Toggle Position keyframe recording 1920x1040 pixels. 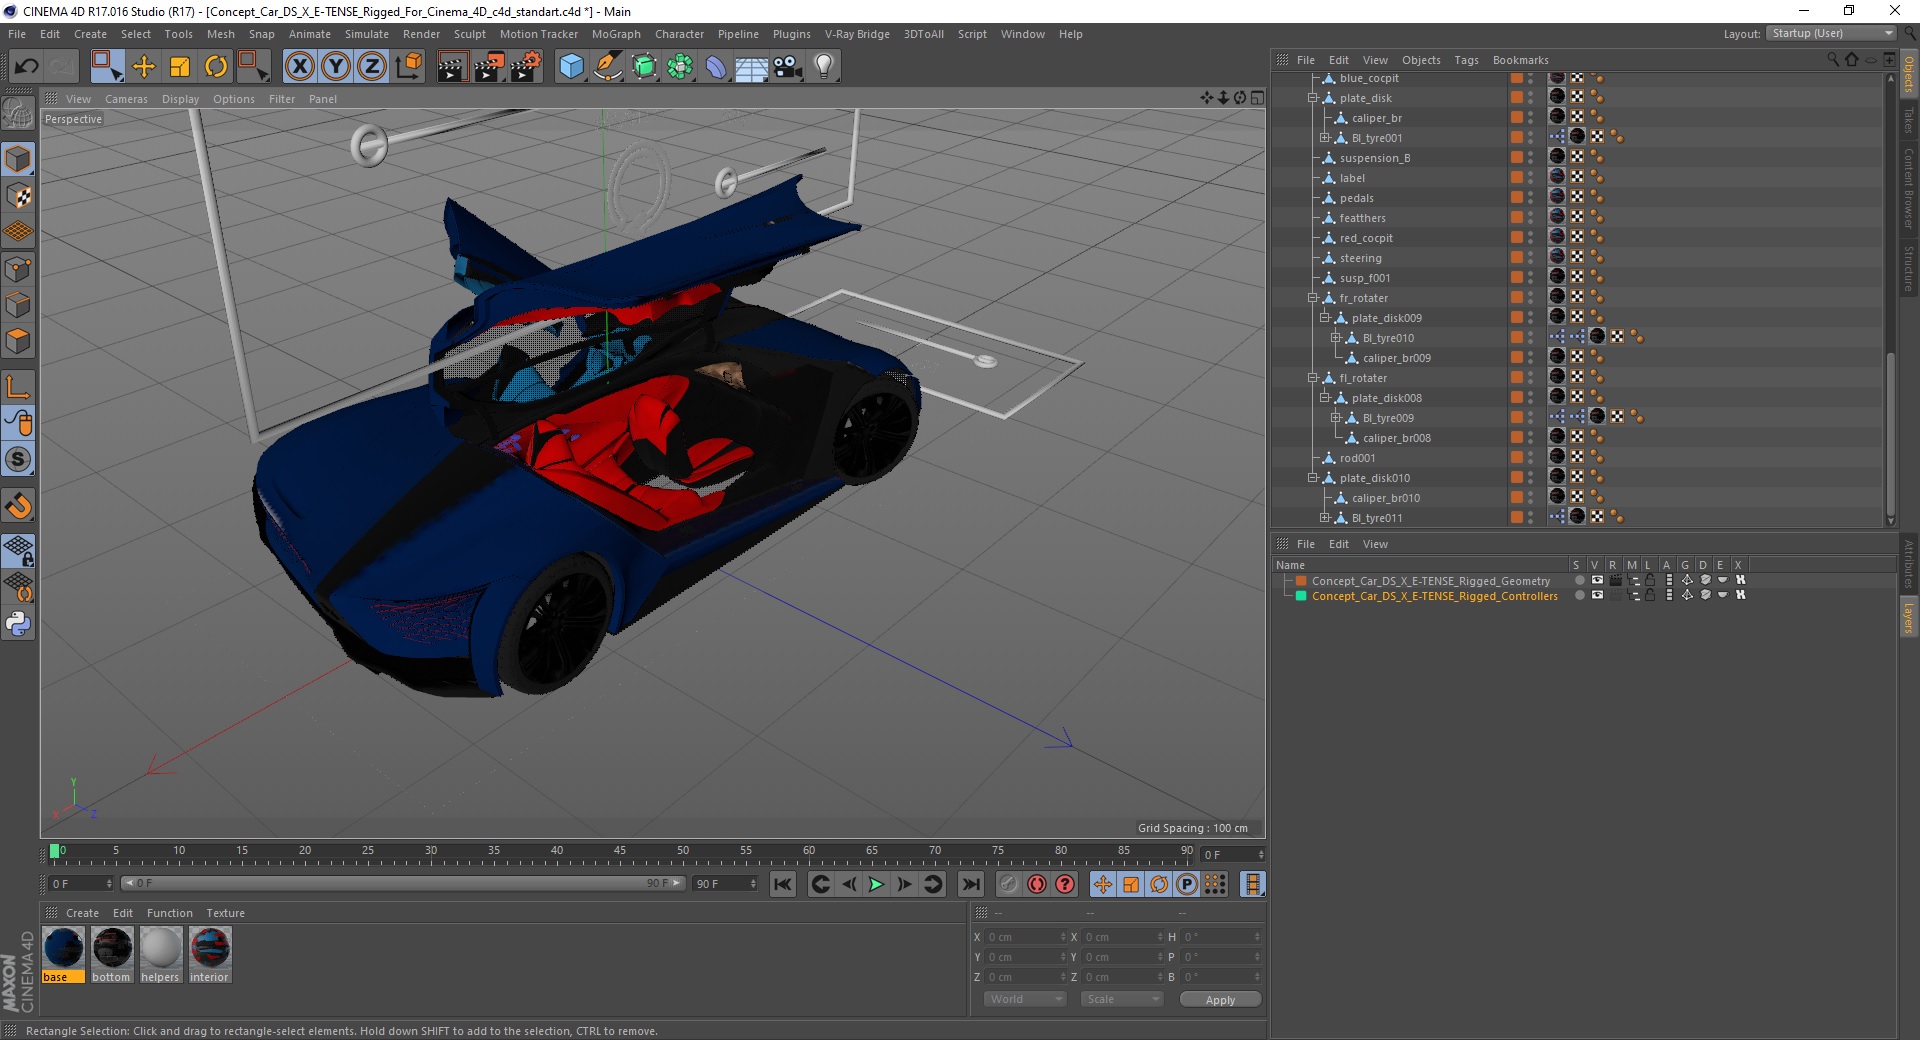click(1102, 884)
